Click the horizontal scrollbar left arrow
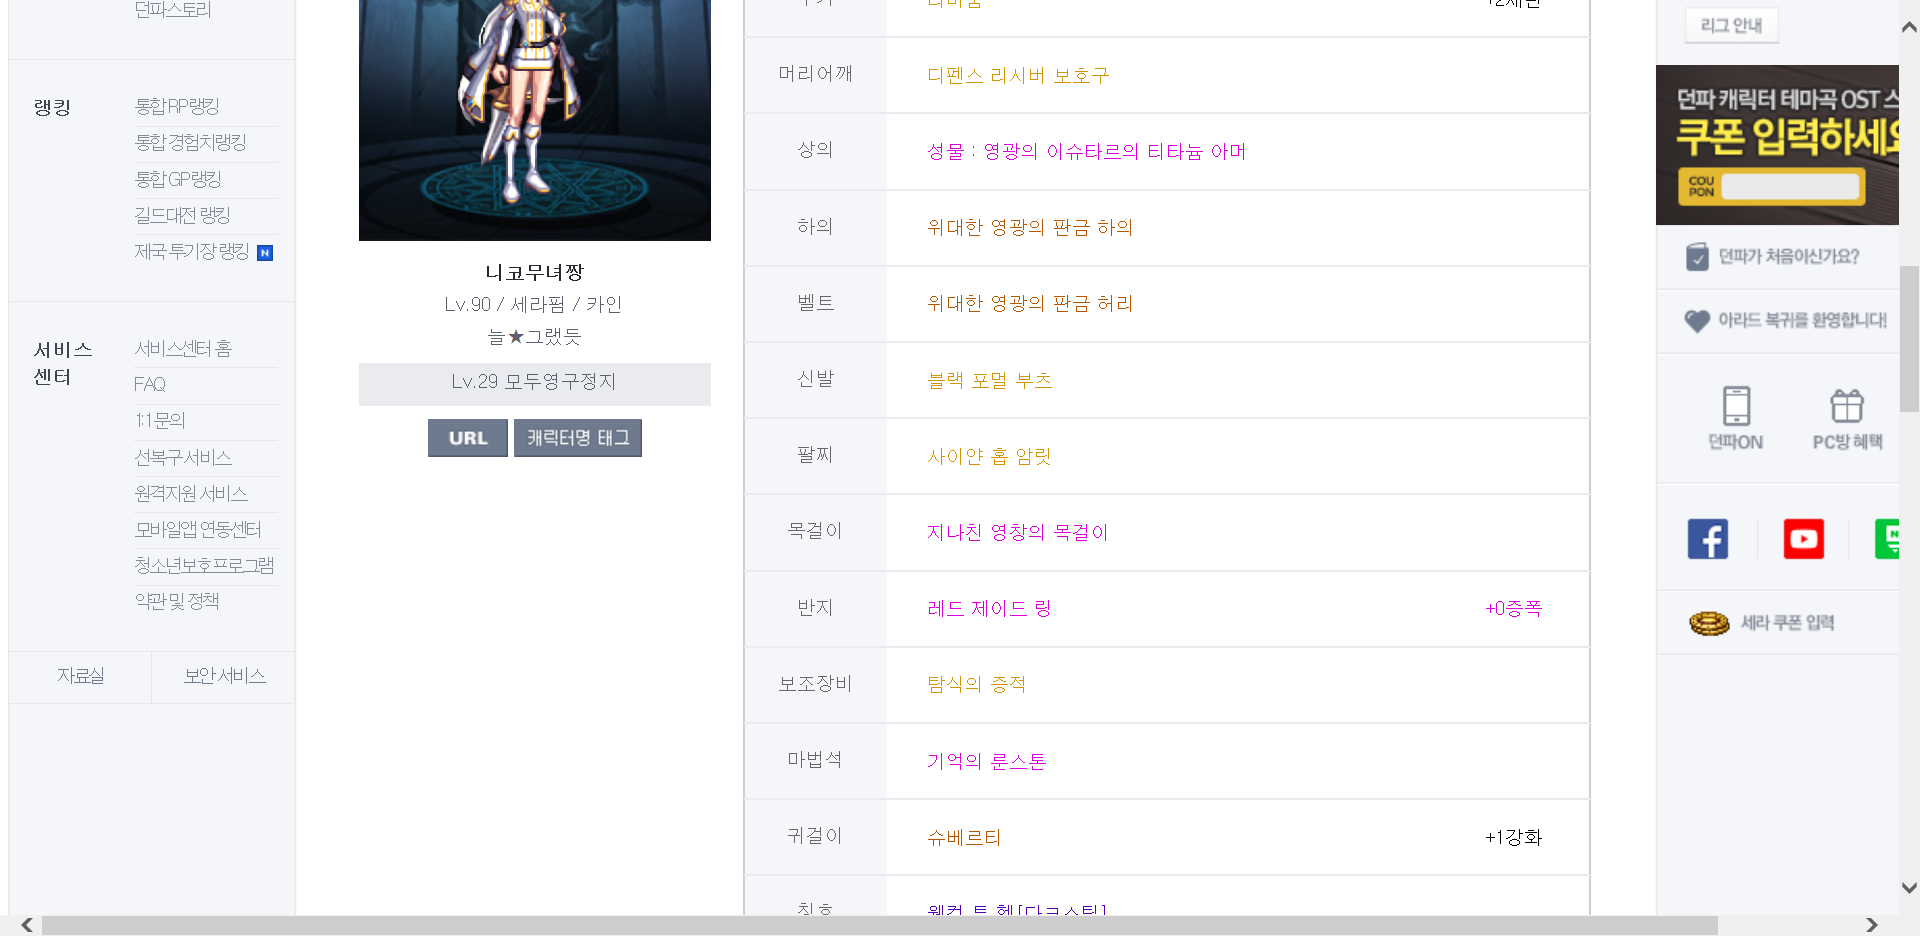 (x=27, y=925)
